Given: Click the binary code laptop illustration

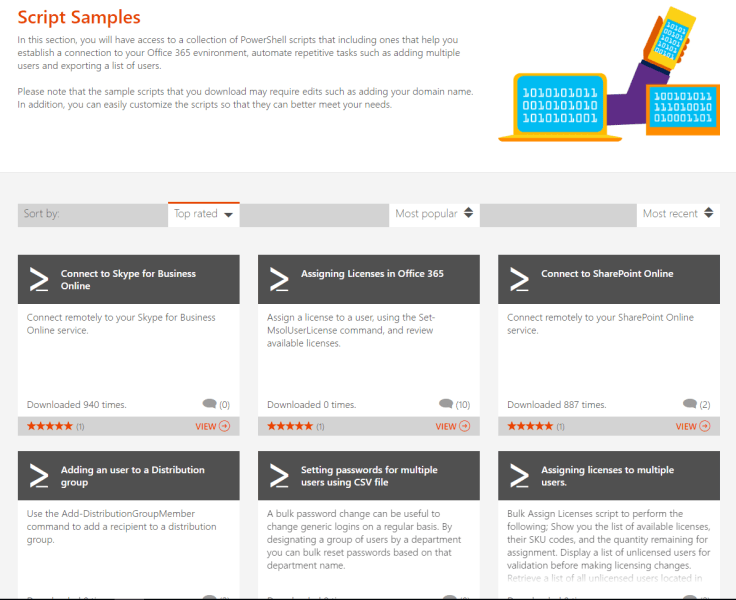Looking at the screenshot, I should 560,105.
